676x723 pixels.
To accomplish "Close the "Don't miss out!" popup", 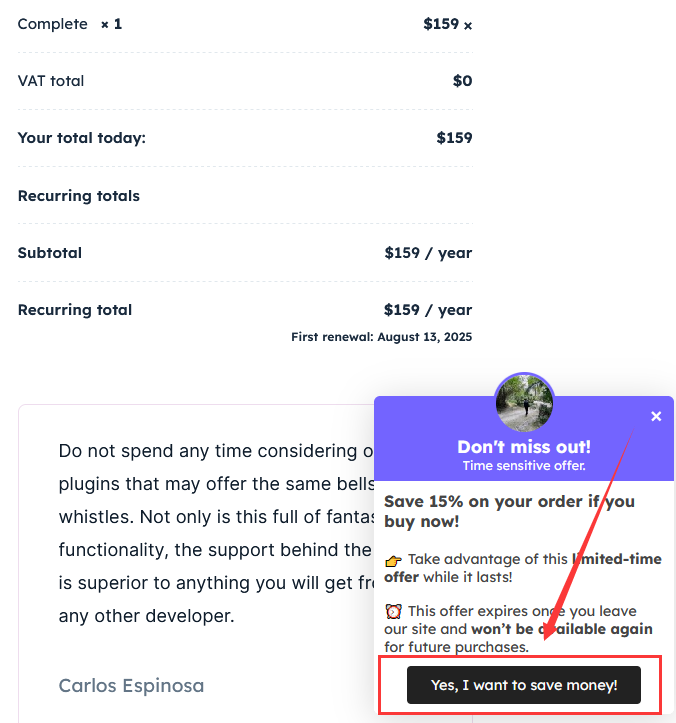I will click(x=656, y=416).
